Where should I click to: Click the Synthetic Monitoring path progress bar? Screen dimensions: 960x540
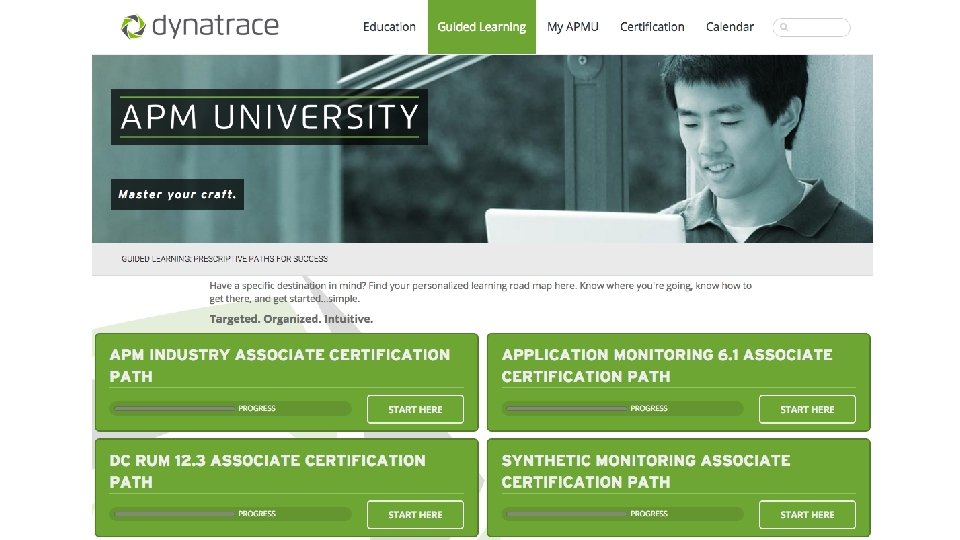[623, 514]
